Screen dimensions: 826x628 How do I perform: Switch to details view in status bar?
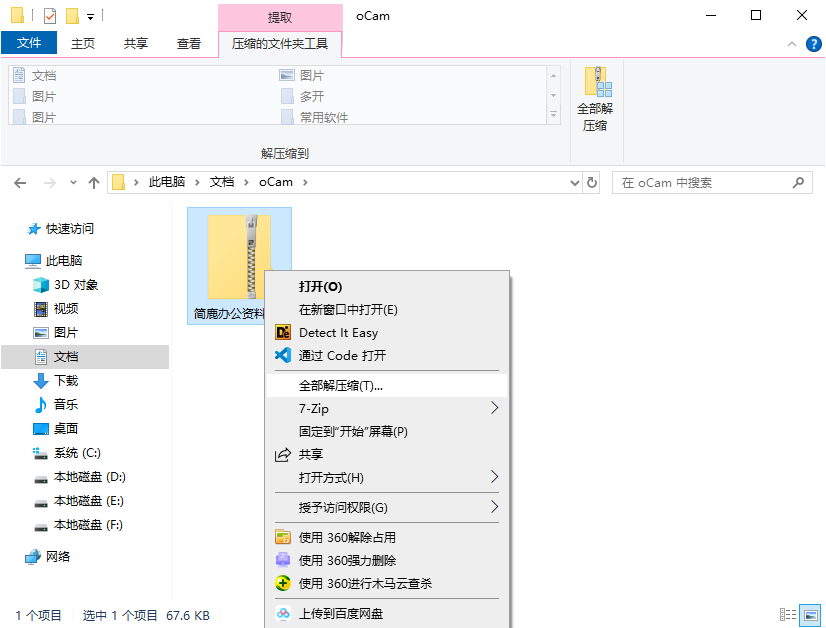789,615
